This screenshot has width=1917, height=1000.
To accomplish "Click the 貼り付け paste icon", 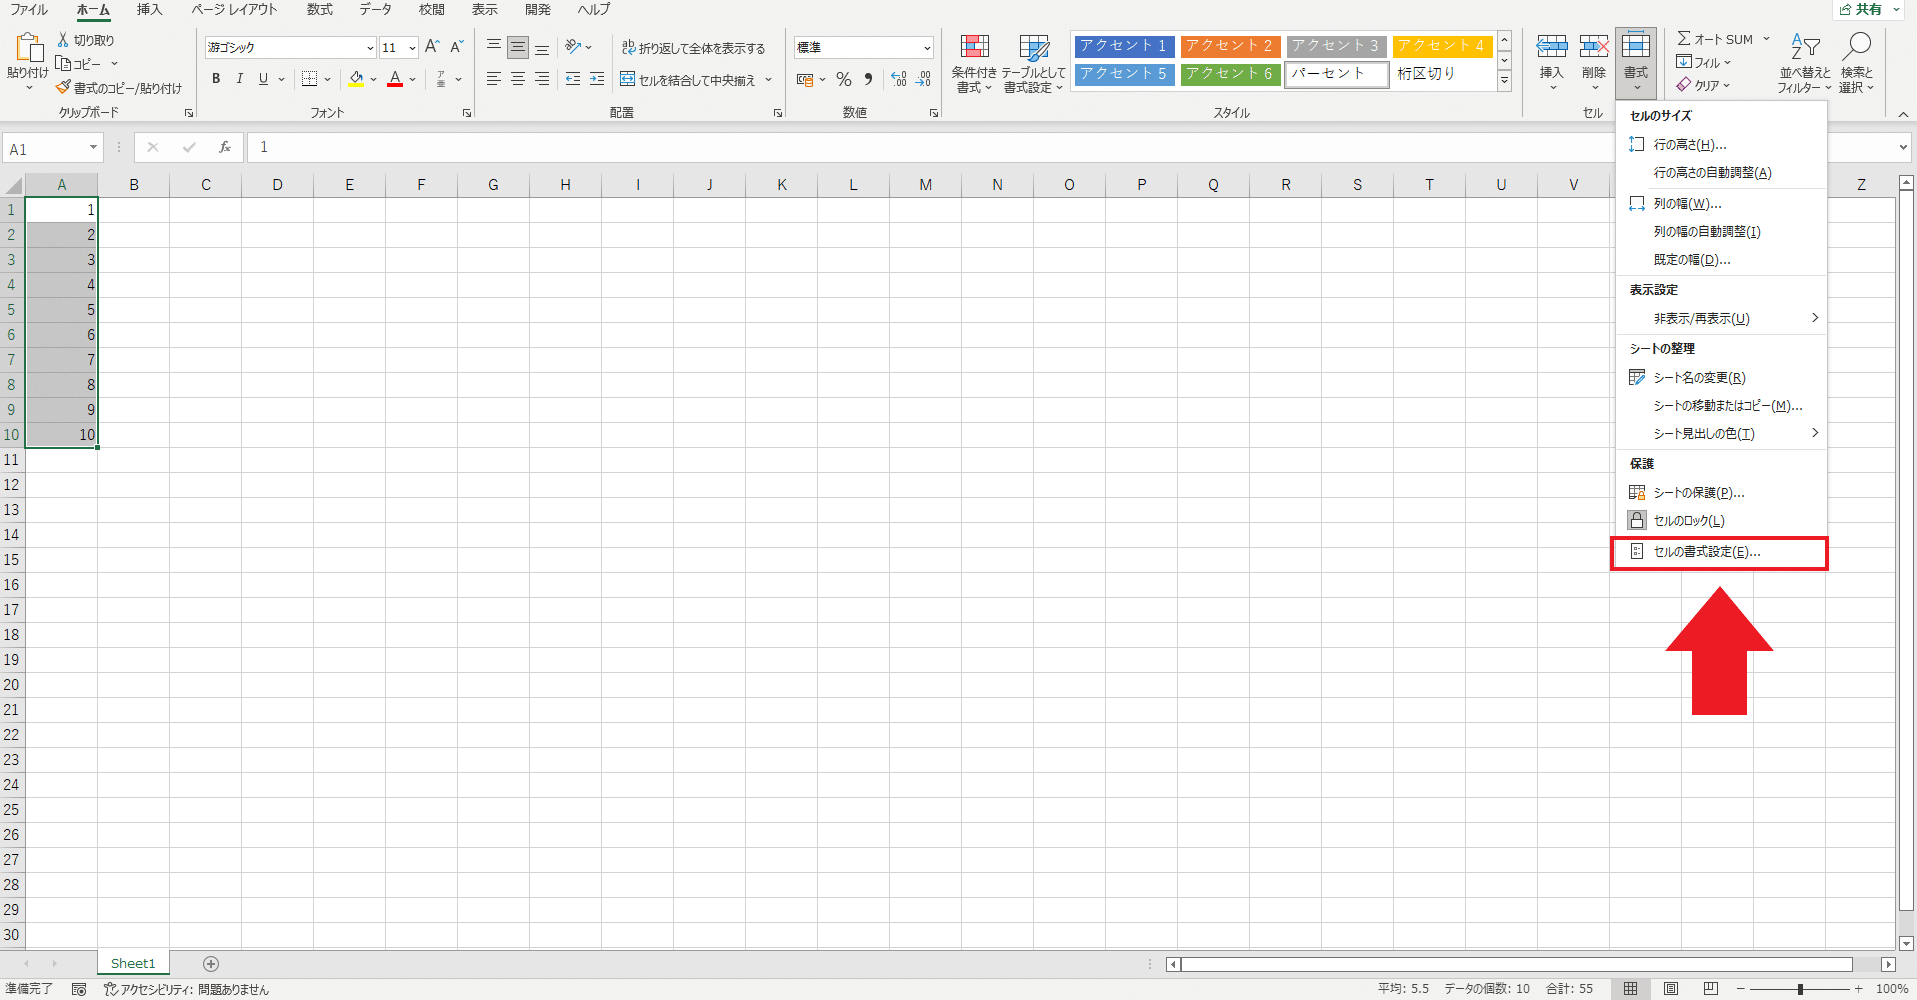I will (29, 47).
